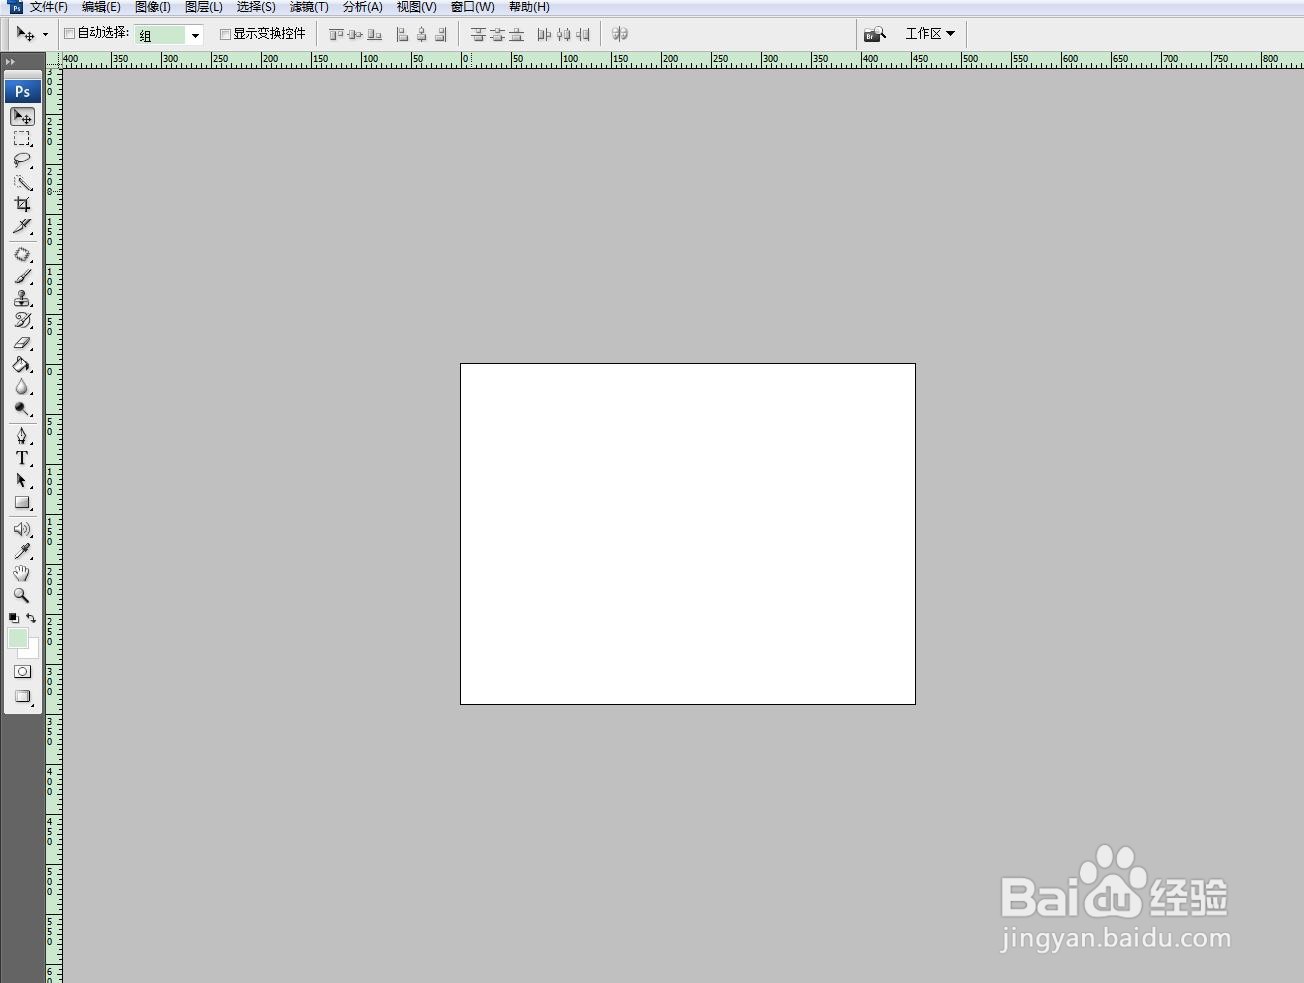Image resolution: width=1304 pixels, height=983 pixels.
Task: Open the Move tool preset picker arrow
Action: click(45, 35)
